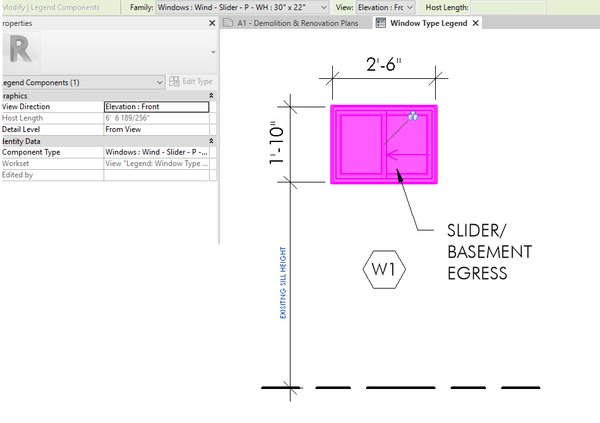The width and height of the screenshot is (600, 423).
Task: Click the blue control grip on window
Action: pos(413,116)
